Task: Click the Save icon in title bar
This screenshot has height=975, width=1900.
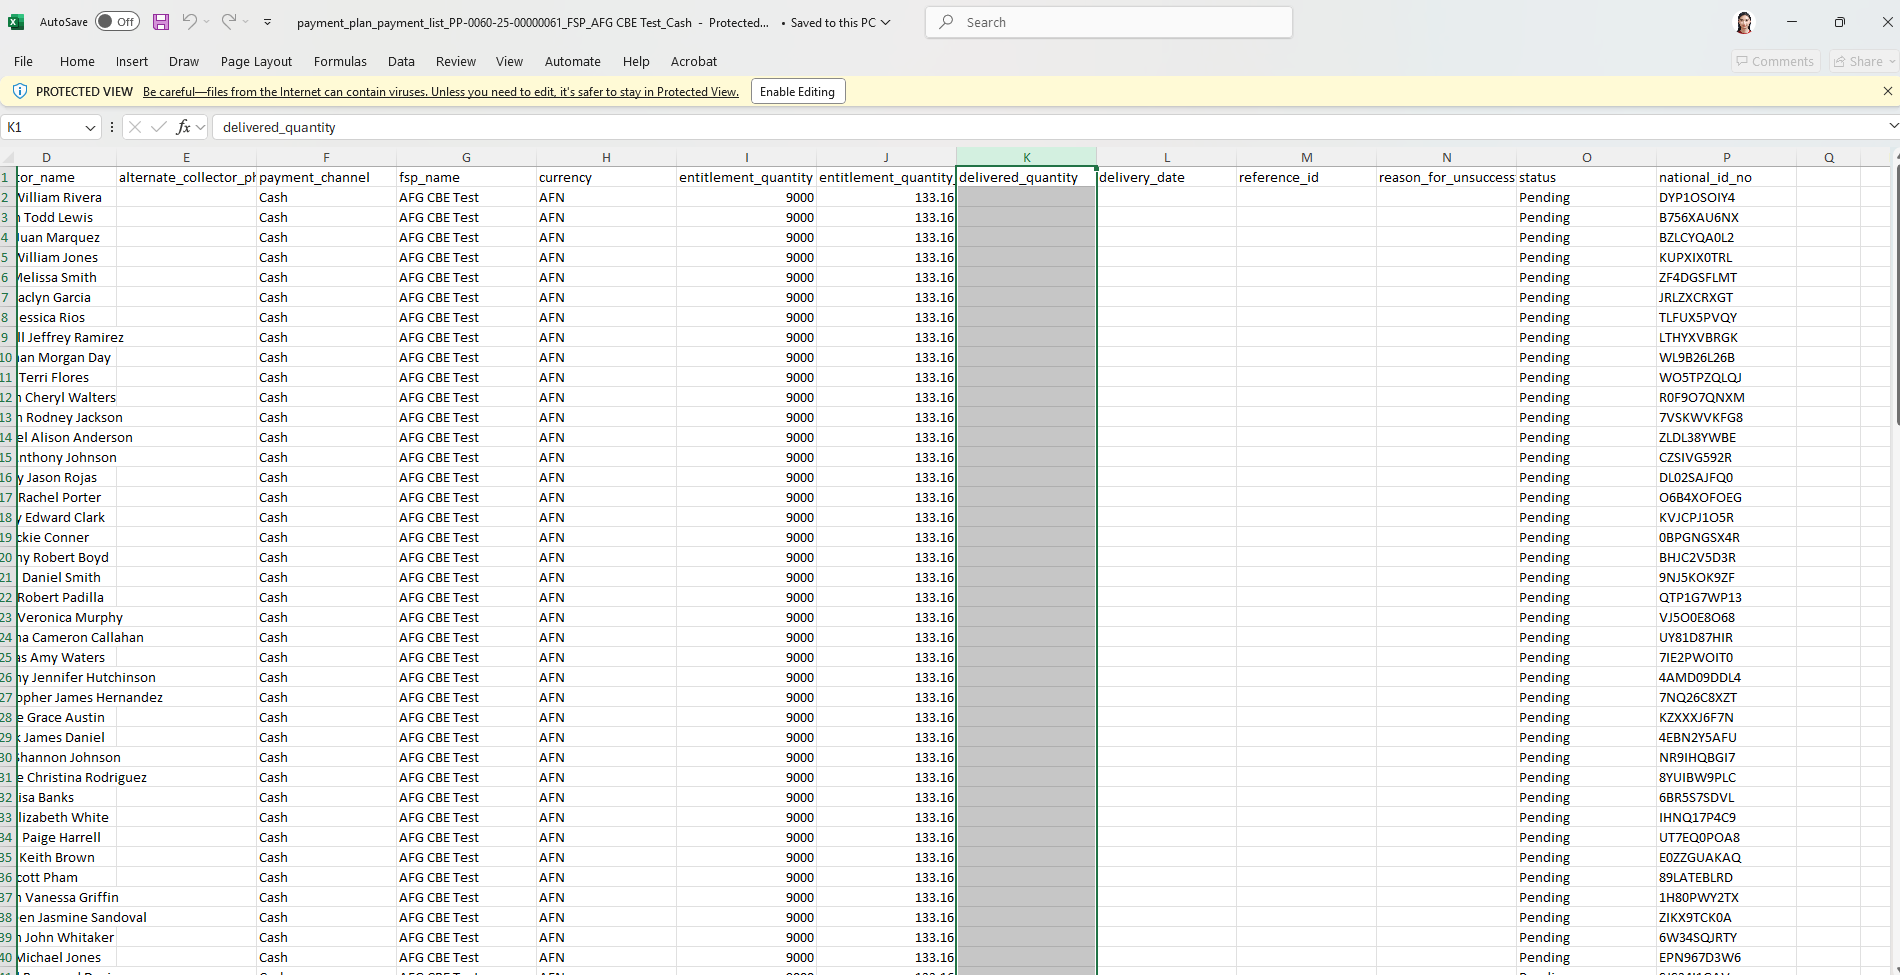Action: (160, 22)
